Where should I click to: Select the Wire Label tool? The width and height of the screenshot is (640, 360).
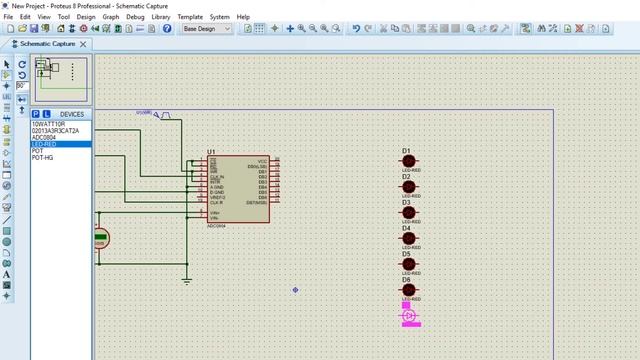click(x=7, y=97)
